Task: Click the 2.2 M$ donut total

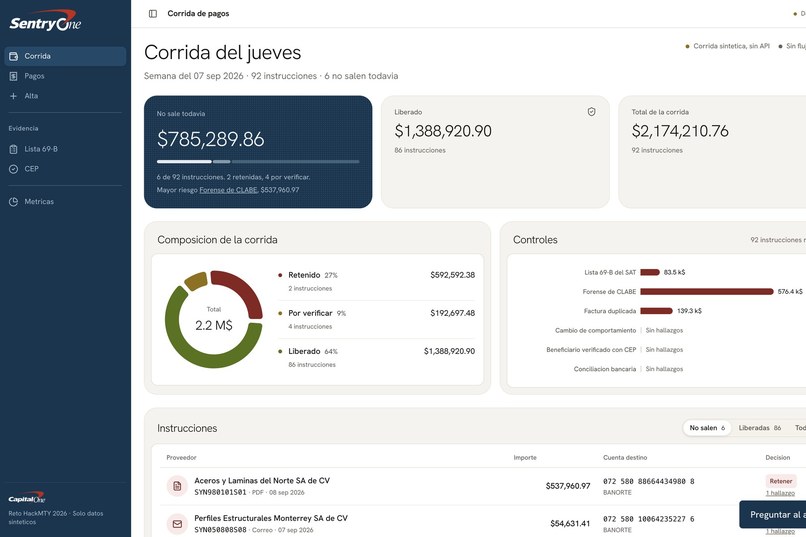Action: click(214, 325)
